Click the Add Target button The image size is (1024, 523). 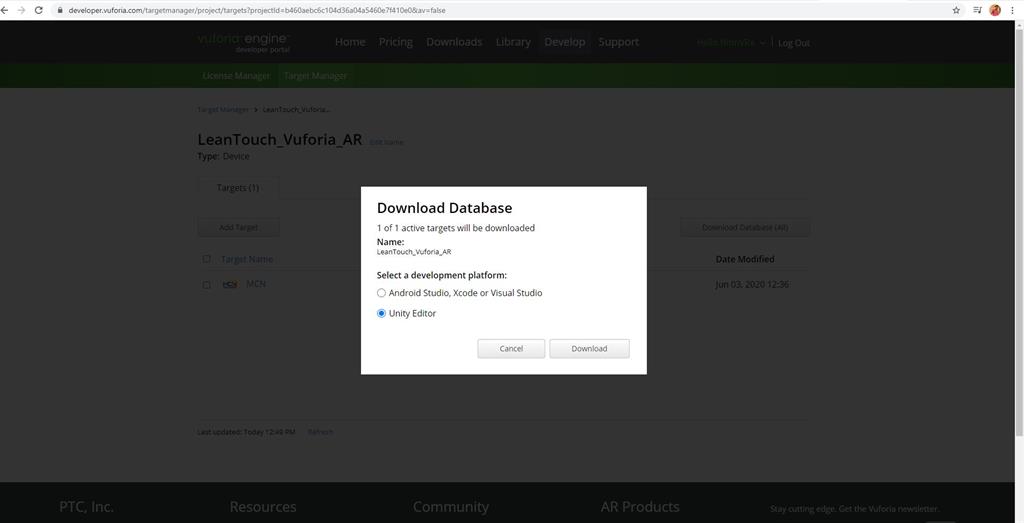tap(238, 227)
